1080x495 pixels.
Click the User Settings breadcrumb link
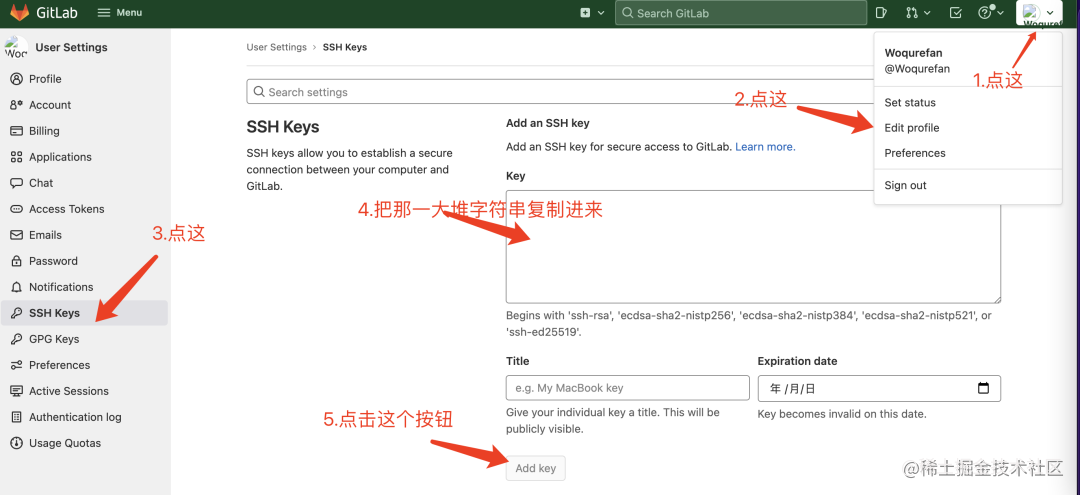pos(276,48)
